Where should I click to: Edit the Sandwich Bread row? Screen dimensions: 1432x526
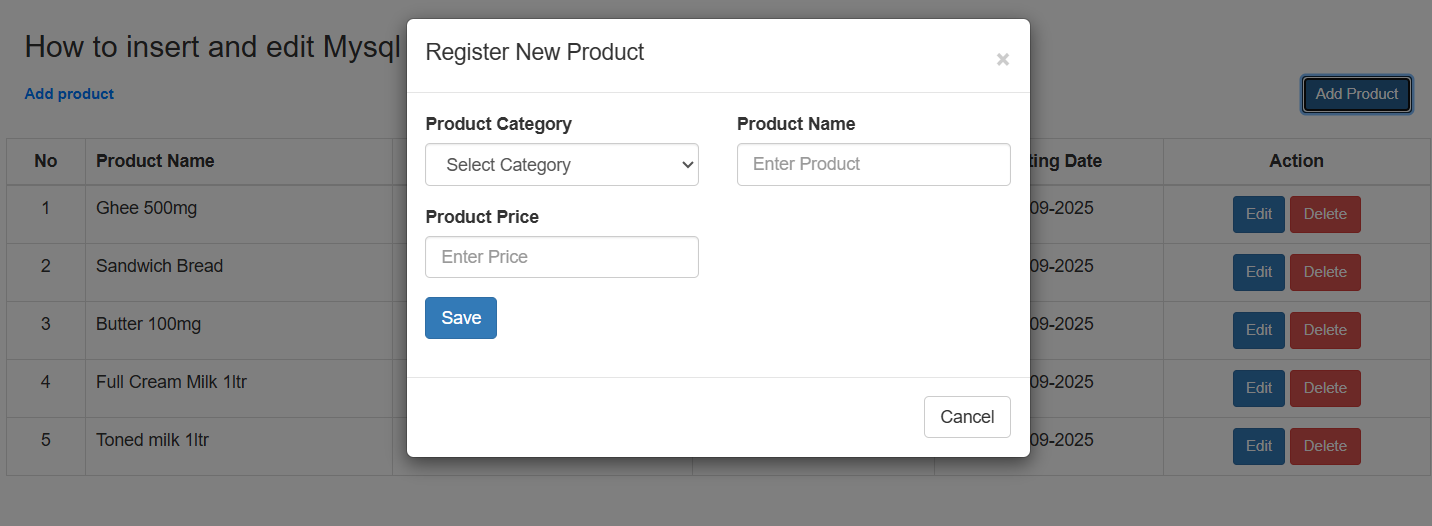coord(1258,272)
